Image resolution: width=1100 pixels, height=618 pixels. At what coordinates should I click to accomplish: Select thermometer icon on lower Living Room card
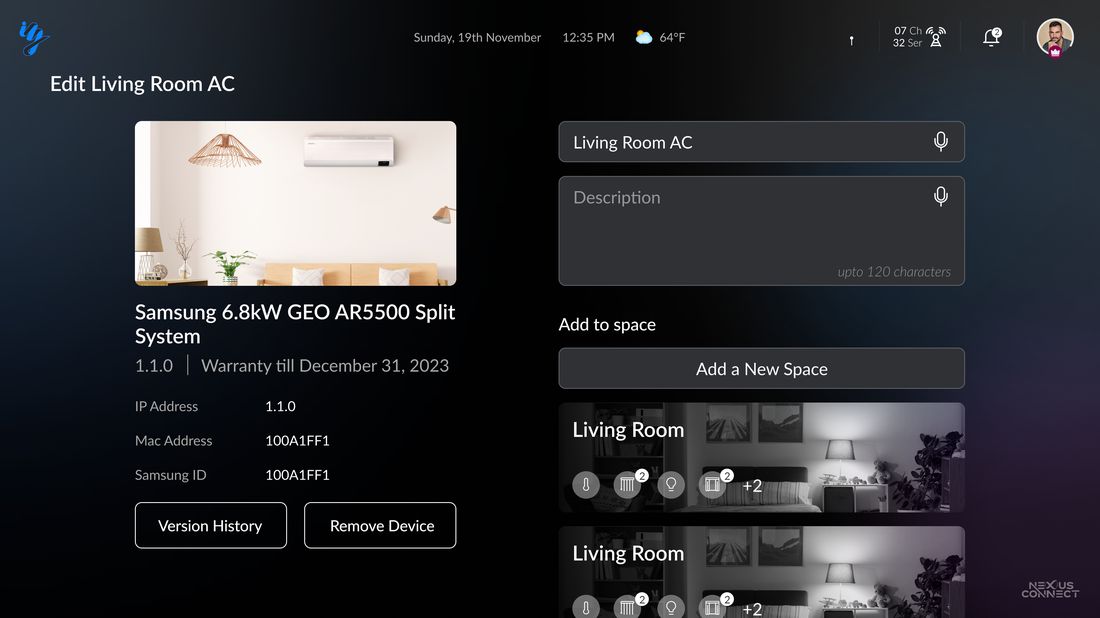point(586,607)
